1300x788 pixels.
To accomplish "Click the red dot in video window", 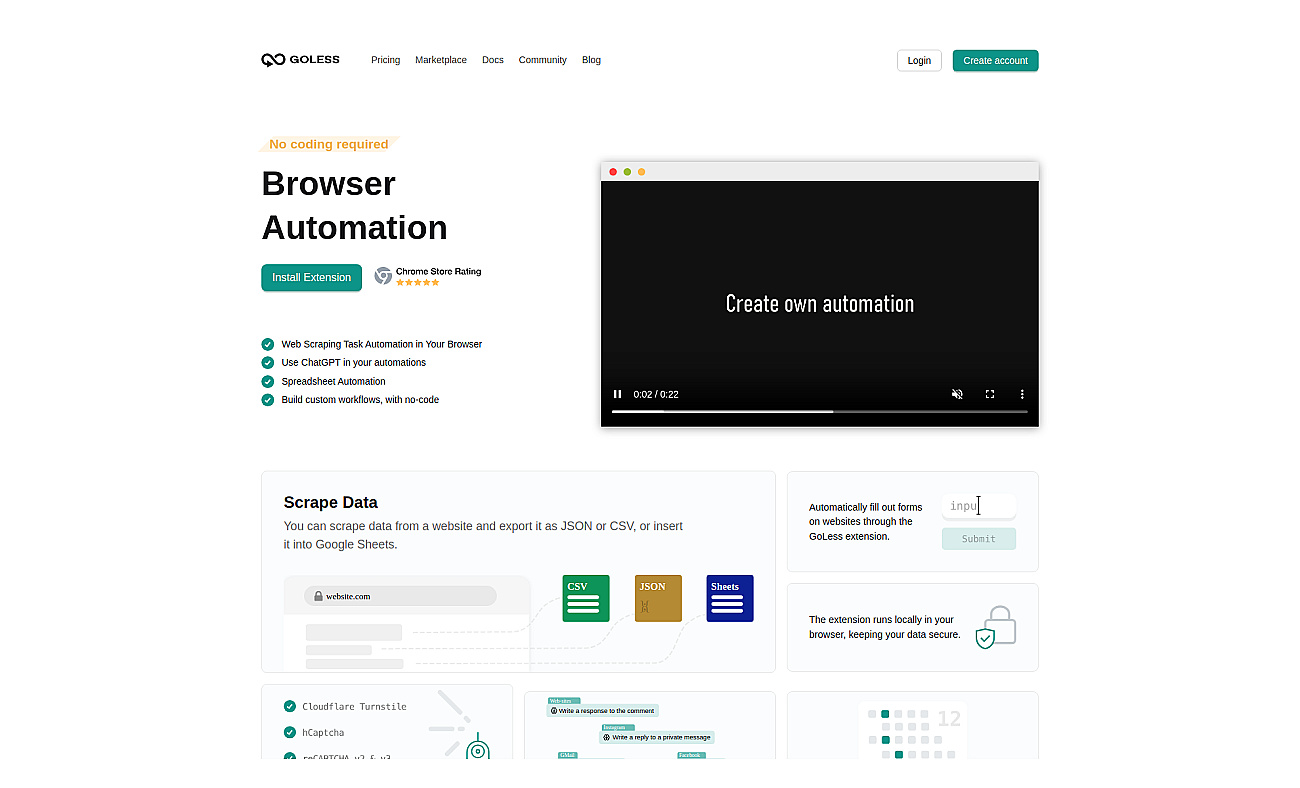I will 613,172.
